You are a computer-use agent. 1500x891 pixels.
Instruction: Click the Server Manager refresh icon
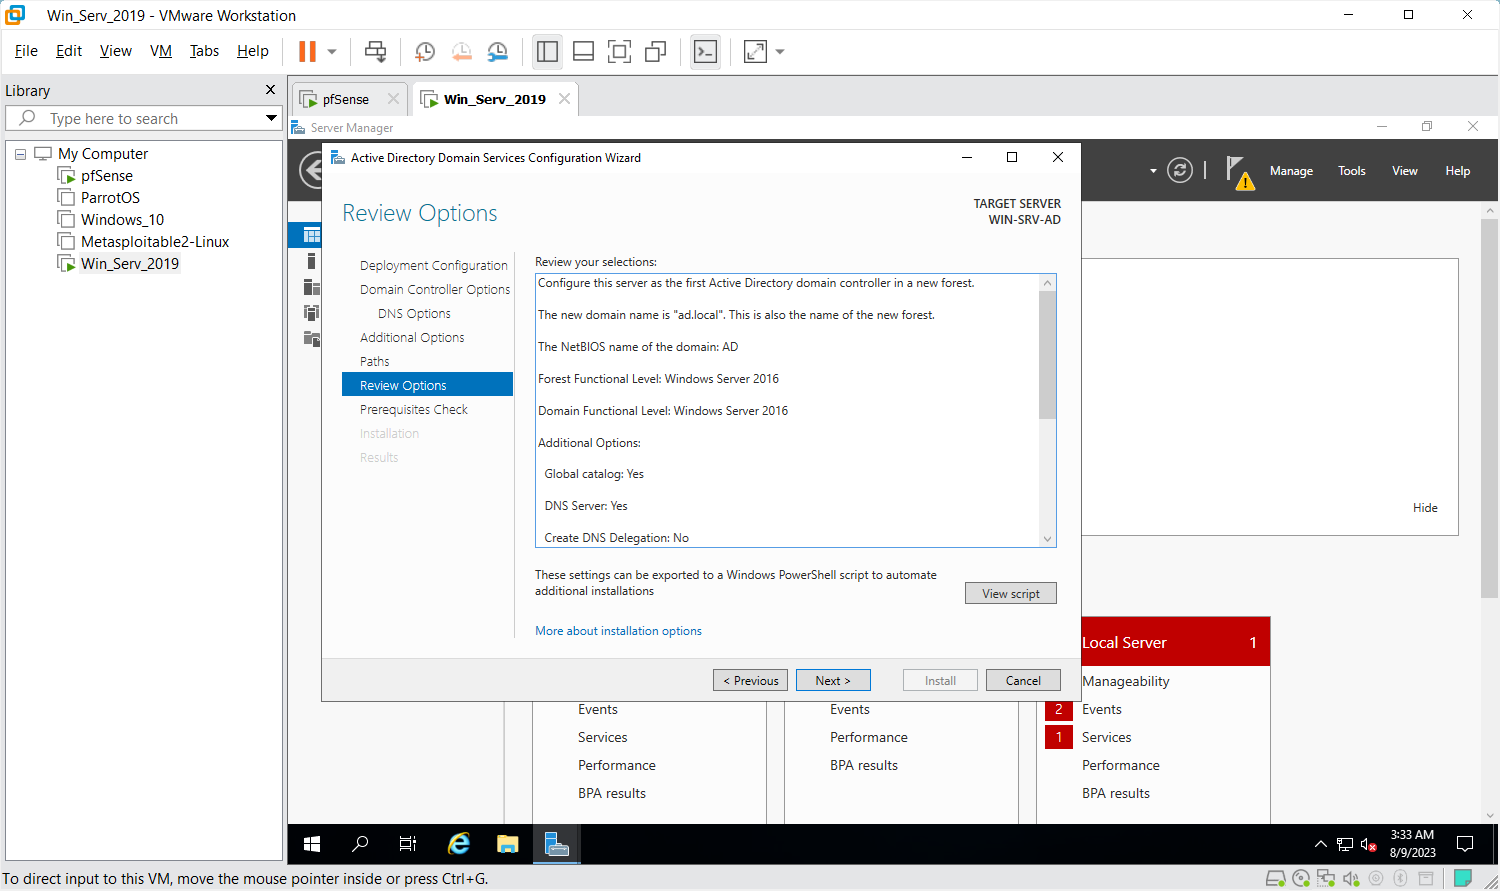click(1180, 171)
